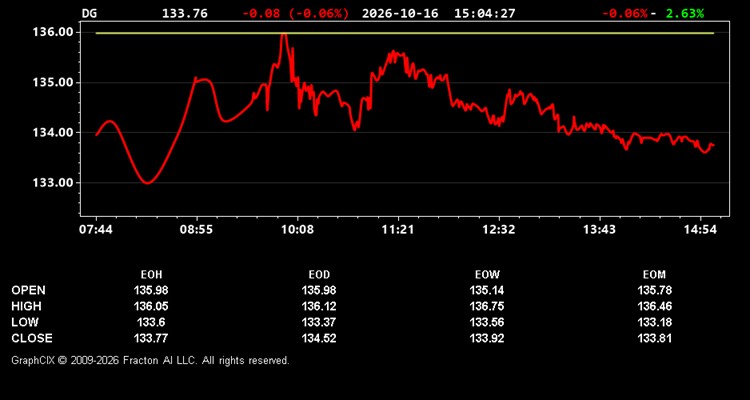Select the EOH column header

pyautogui.click(x=151, y=275)
